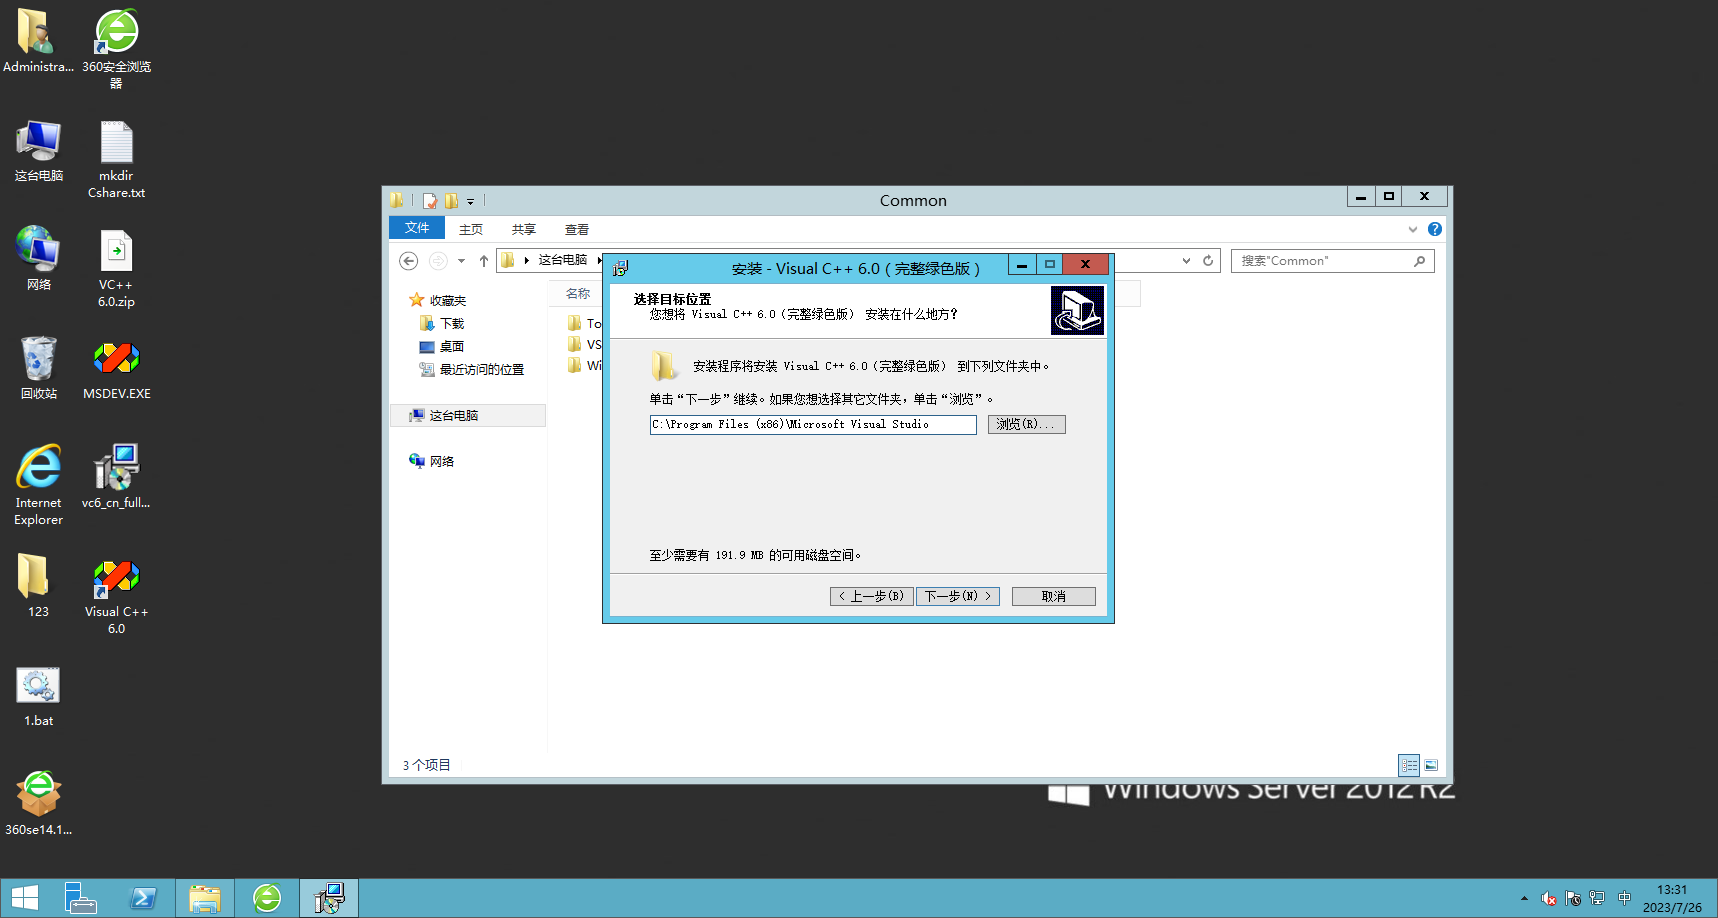Screen dimensions: 1718x918
Task: Select MSDEV.EXE desktop icon
Action: coord(116,368)
